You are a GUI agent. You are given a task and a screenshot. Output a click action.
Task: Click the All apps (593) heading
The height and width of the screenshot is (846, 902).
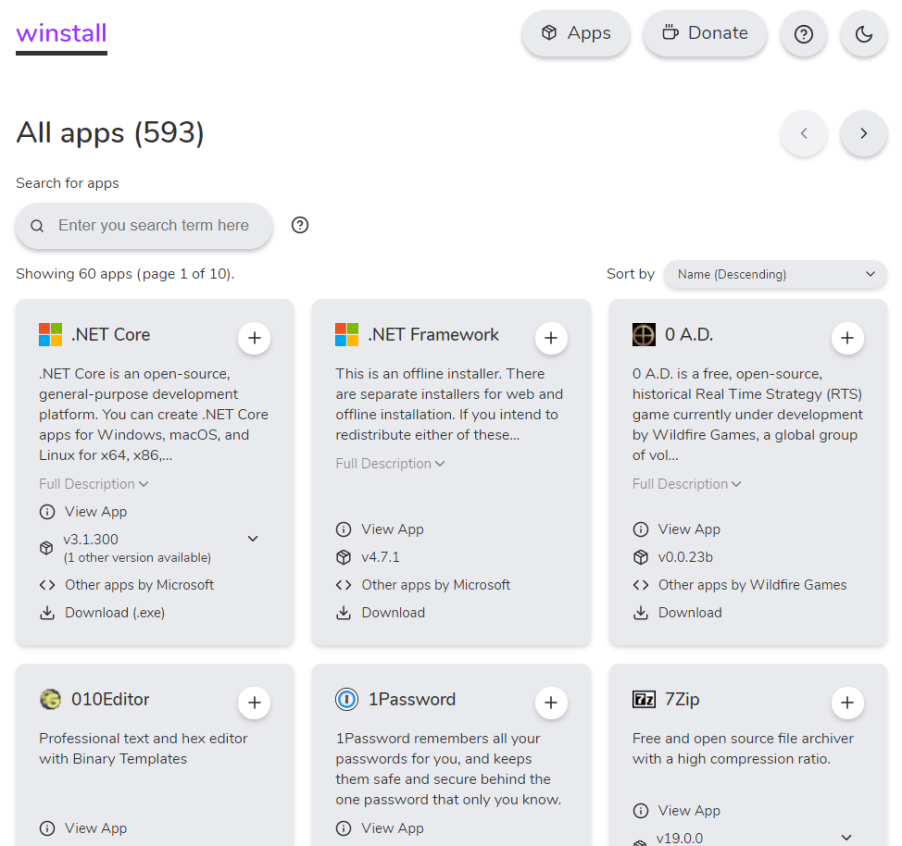tap(110, 133)
